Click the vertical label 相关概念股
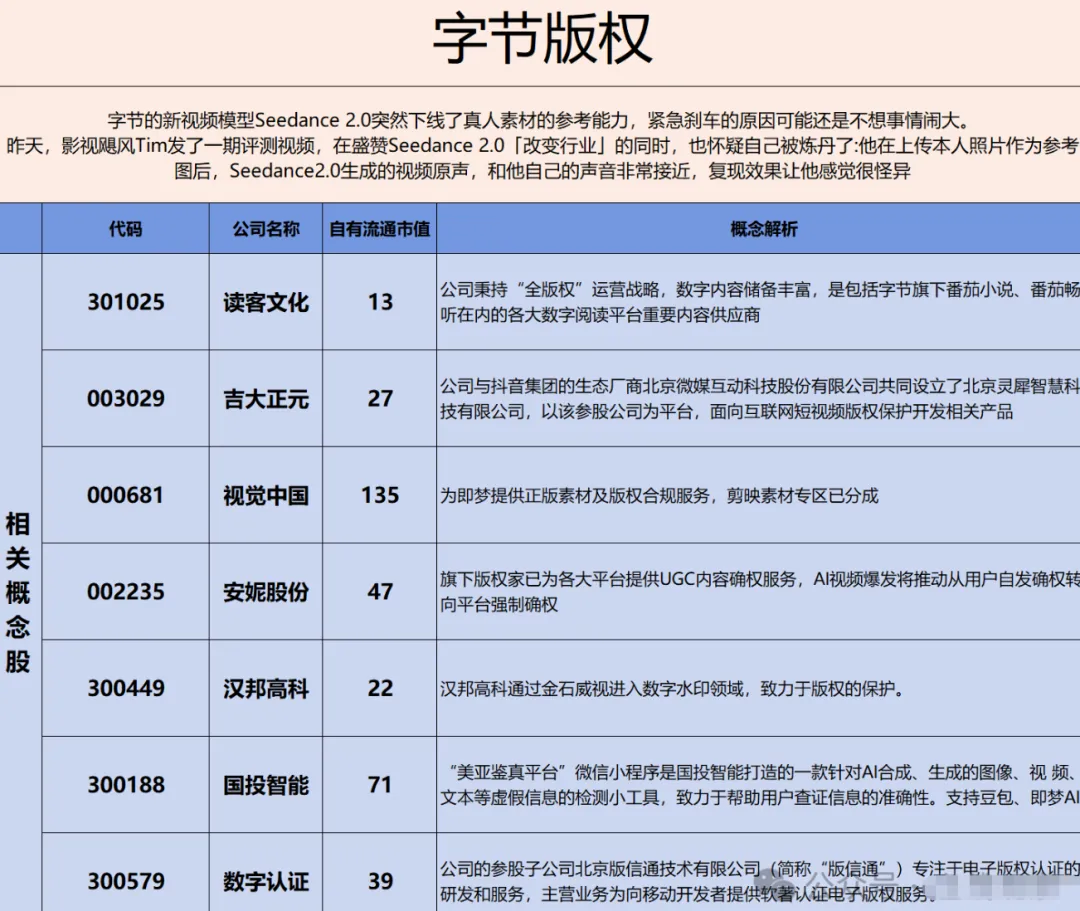The width and height of the screenshot is (1080, 911). click(18, 592)
